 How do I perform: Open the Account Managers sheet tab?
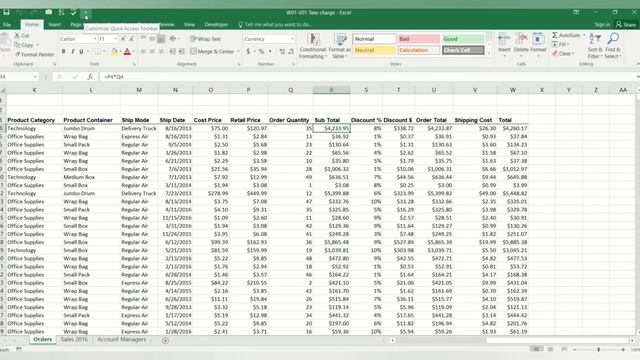coord(121,340)
